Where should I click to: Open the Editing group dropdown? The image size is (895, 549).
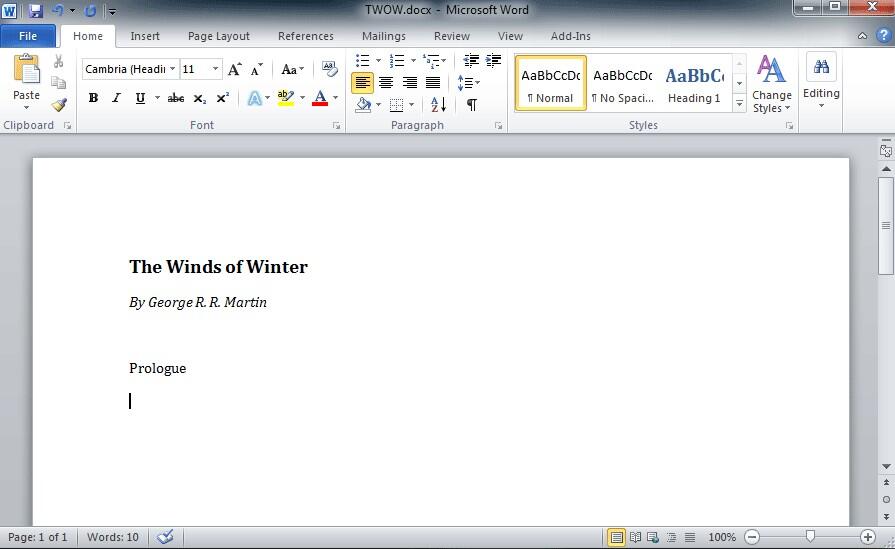pos(821,82)
